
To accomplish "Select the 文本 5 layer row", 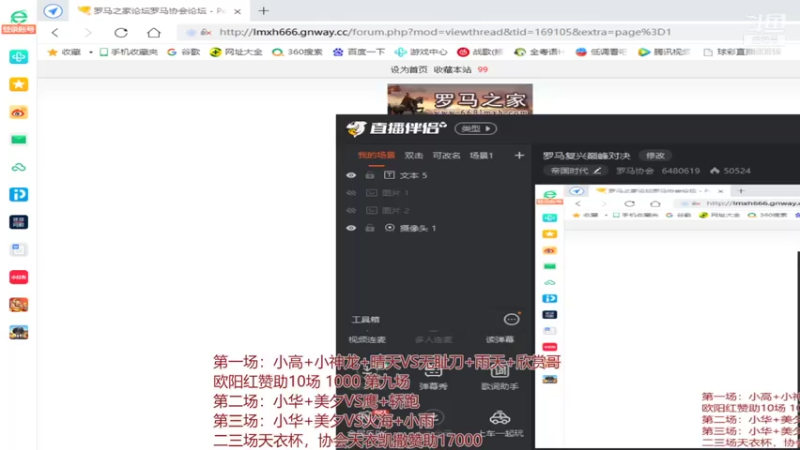I will point(433,175).
